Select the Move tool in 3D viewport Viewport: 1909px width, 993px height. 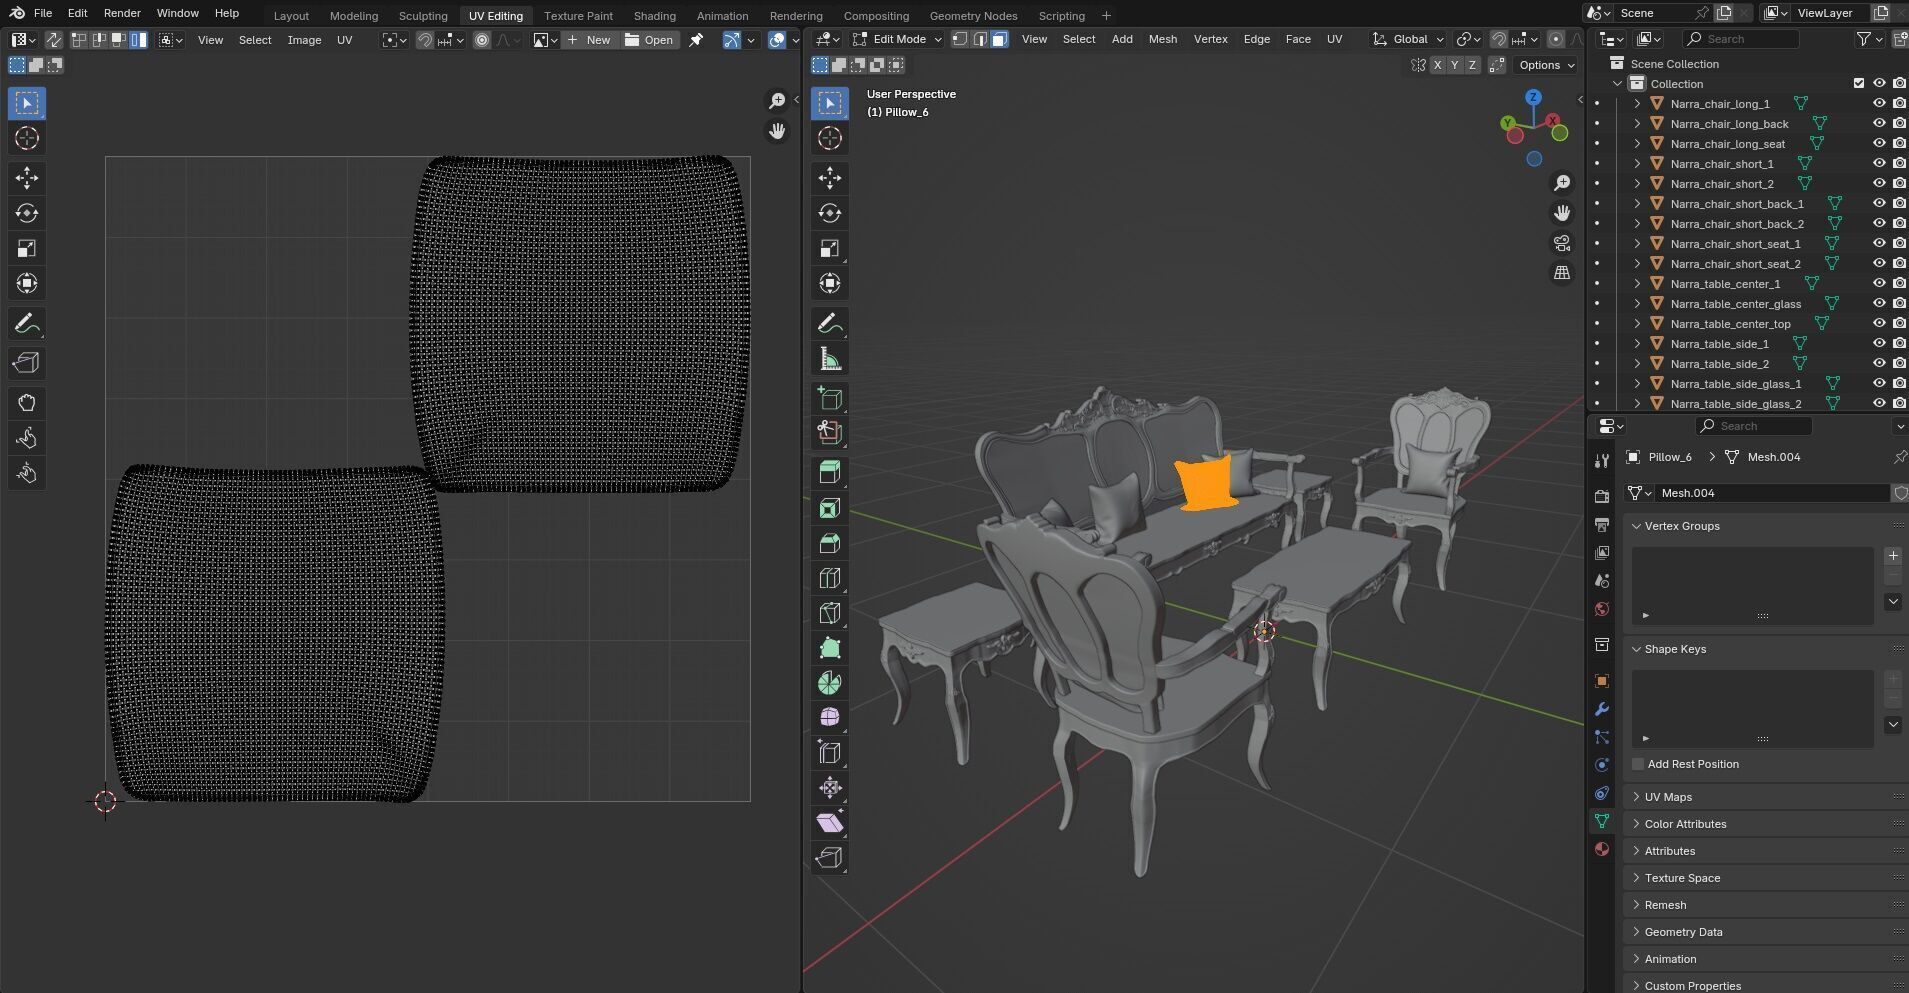(830, 178)
